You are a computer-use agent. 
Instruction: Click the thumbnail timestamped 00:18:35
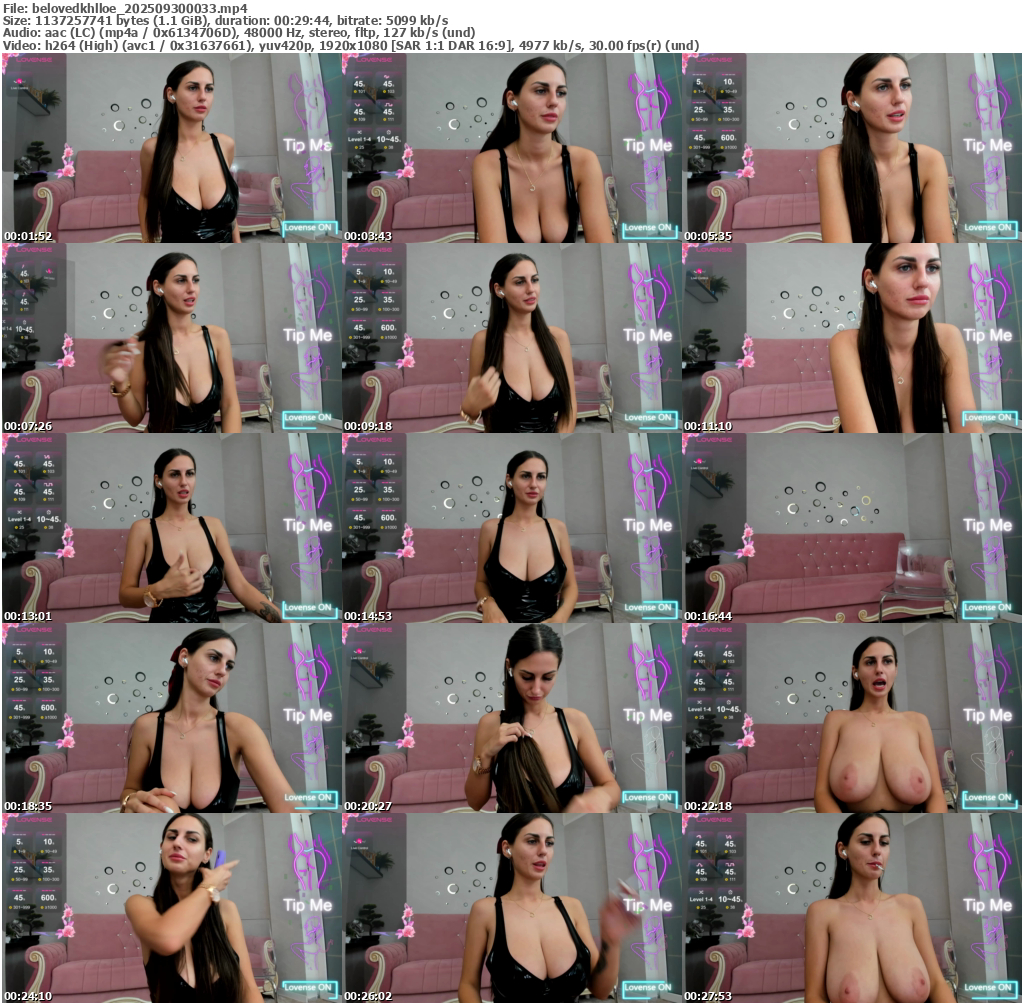[171, 718]
